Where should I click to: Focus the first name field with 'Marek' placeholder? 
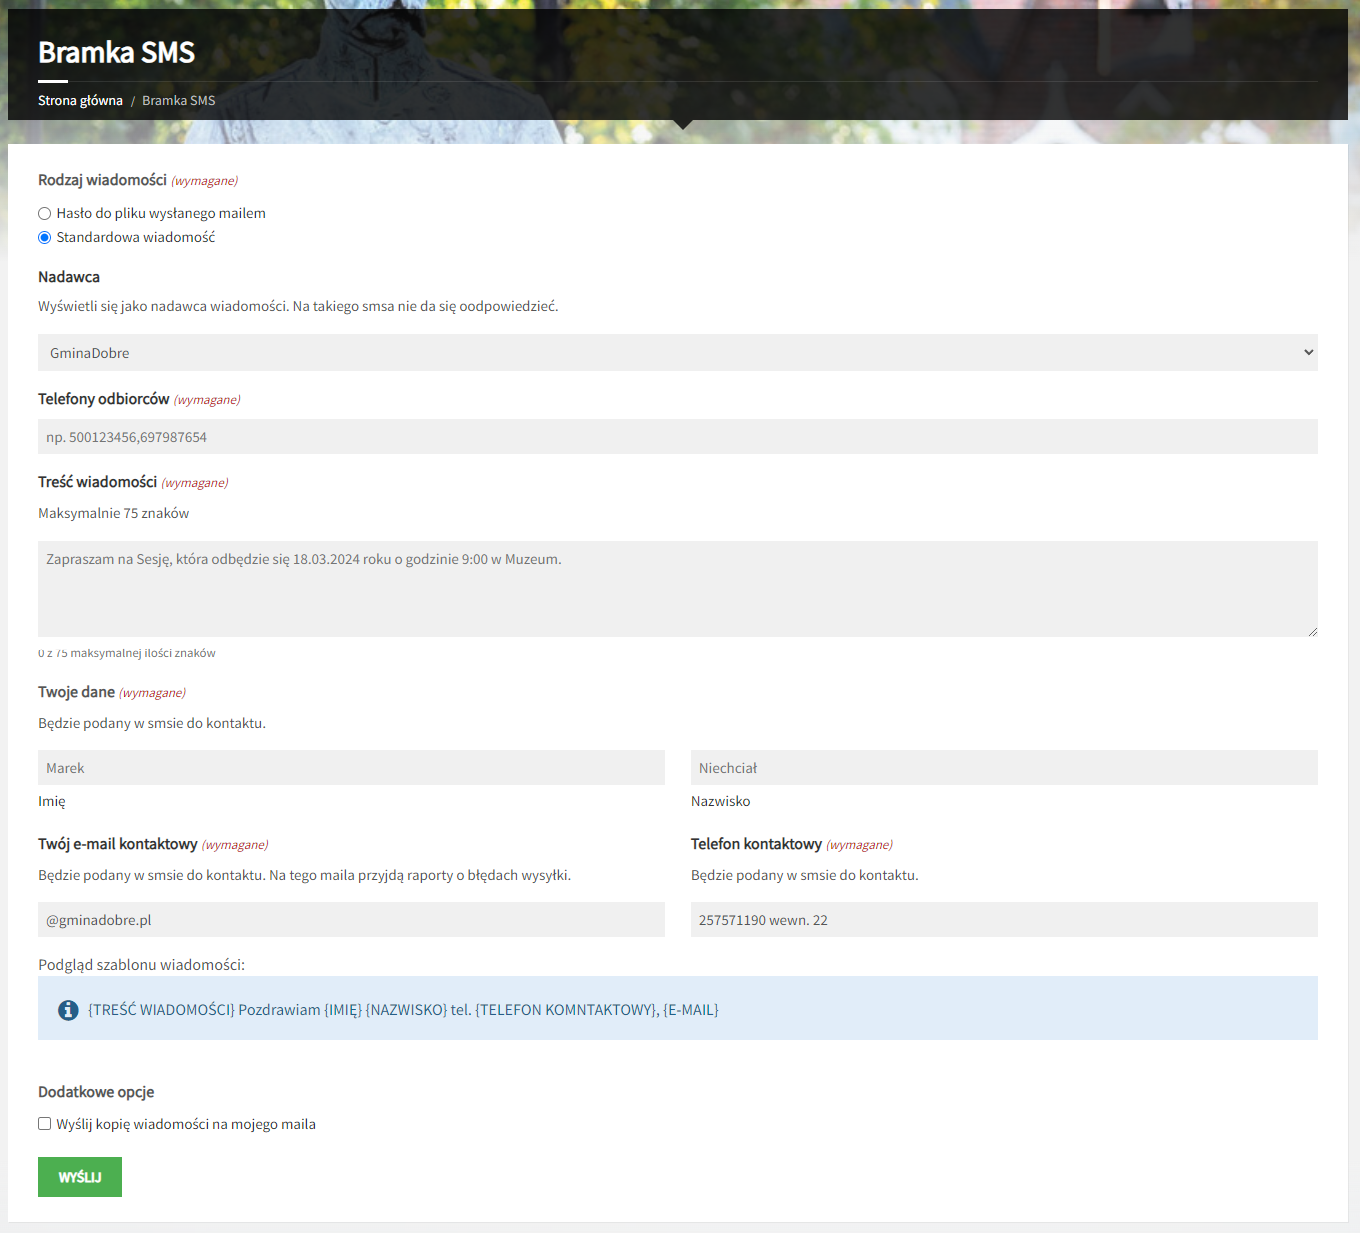(351, 768)
